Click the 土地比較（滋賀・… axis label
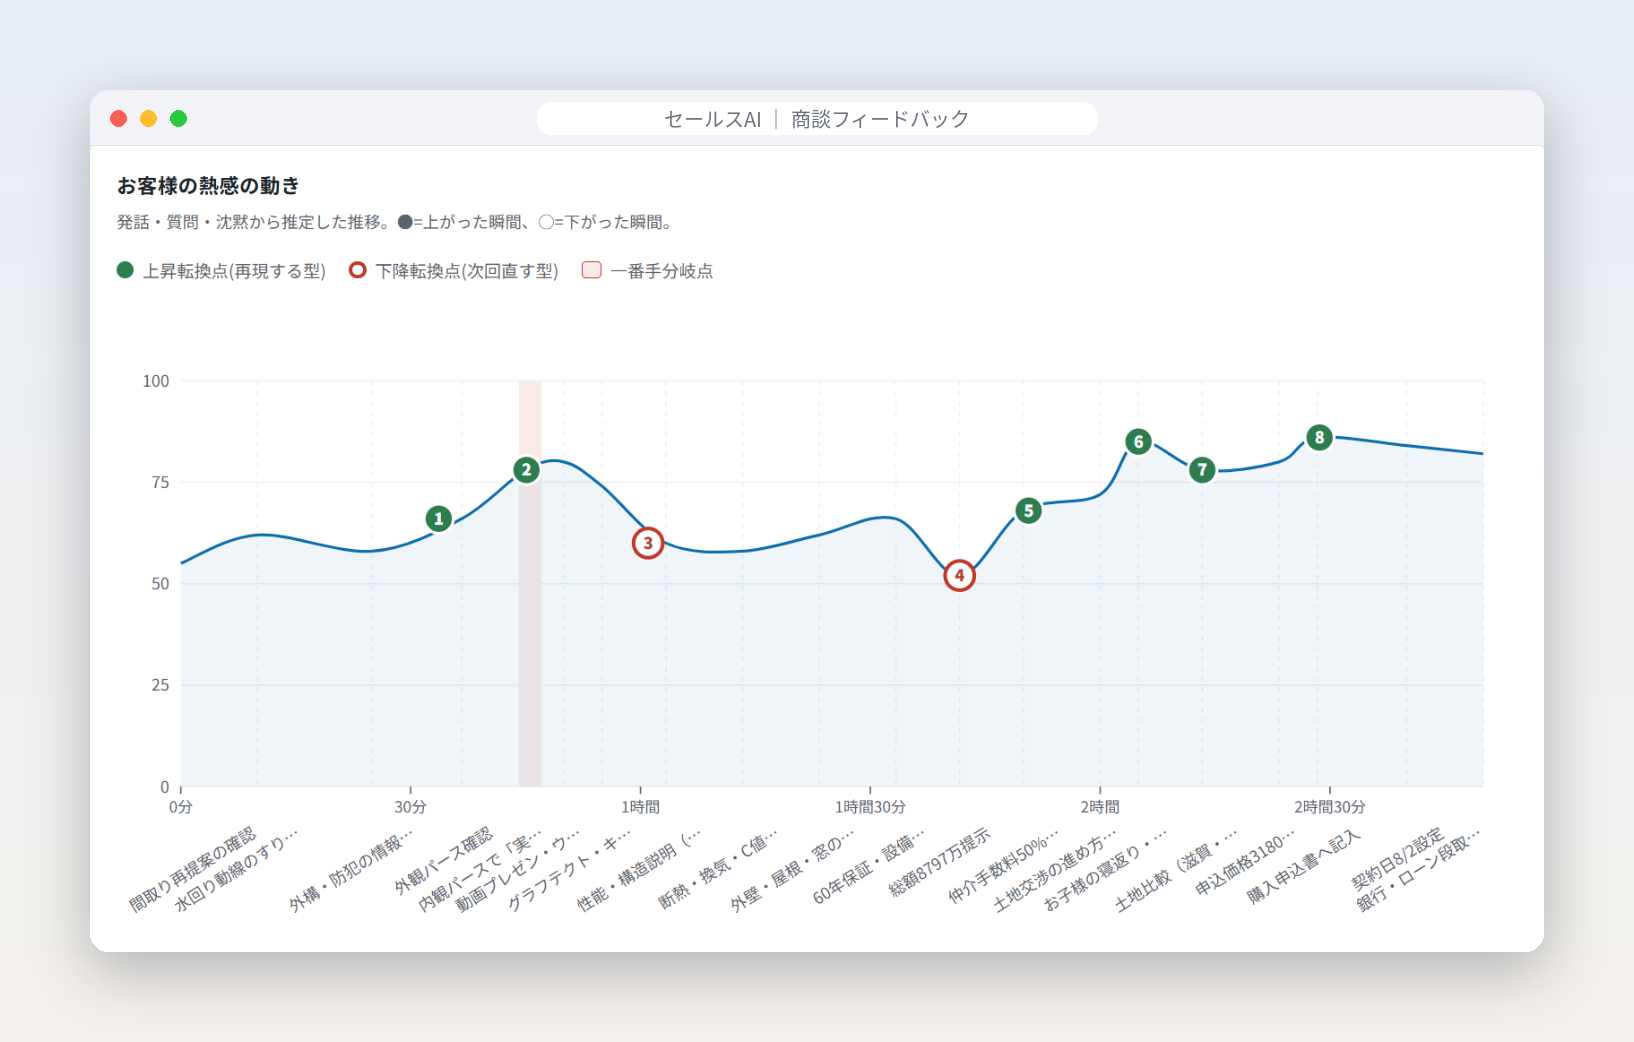This screenshot has height=1042, width=1634. click(x=1176, y=870)
